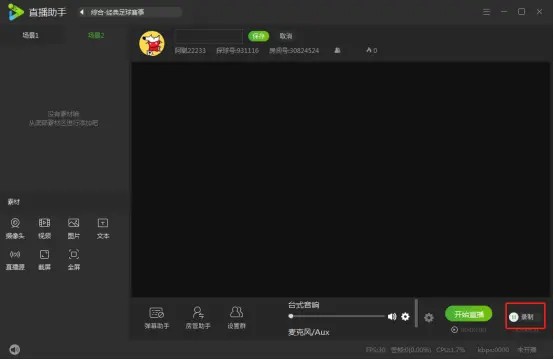
Task: Open audio settings gear beside volume
Action: (405, 317)
